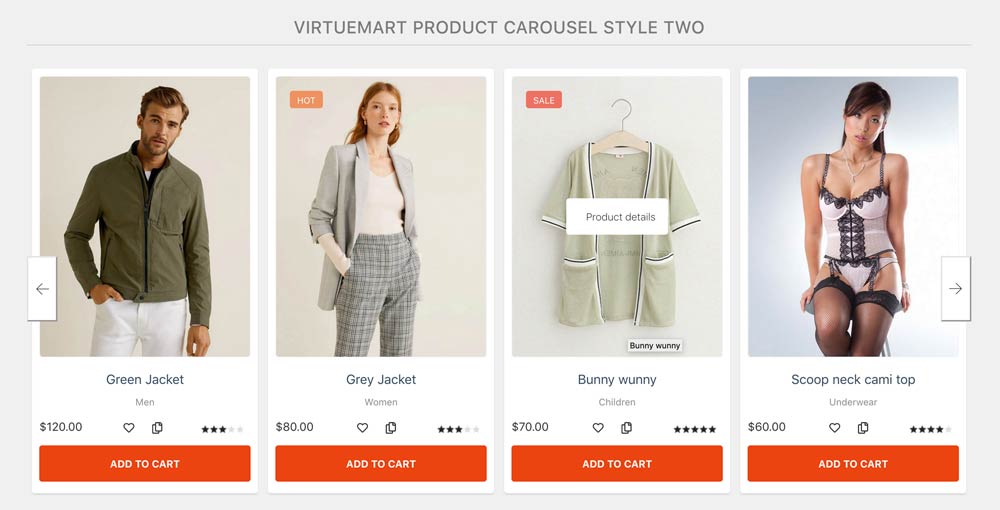Add Bunny wunny to cart
1000x510 pixels.
pos(617,464)
